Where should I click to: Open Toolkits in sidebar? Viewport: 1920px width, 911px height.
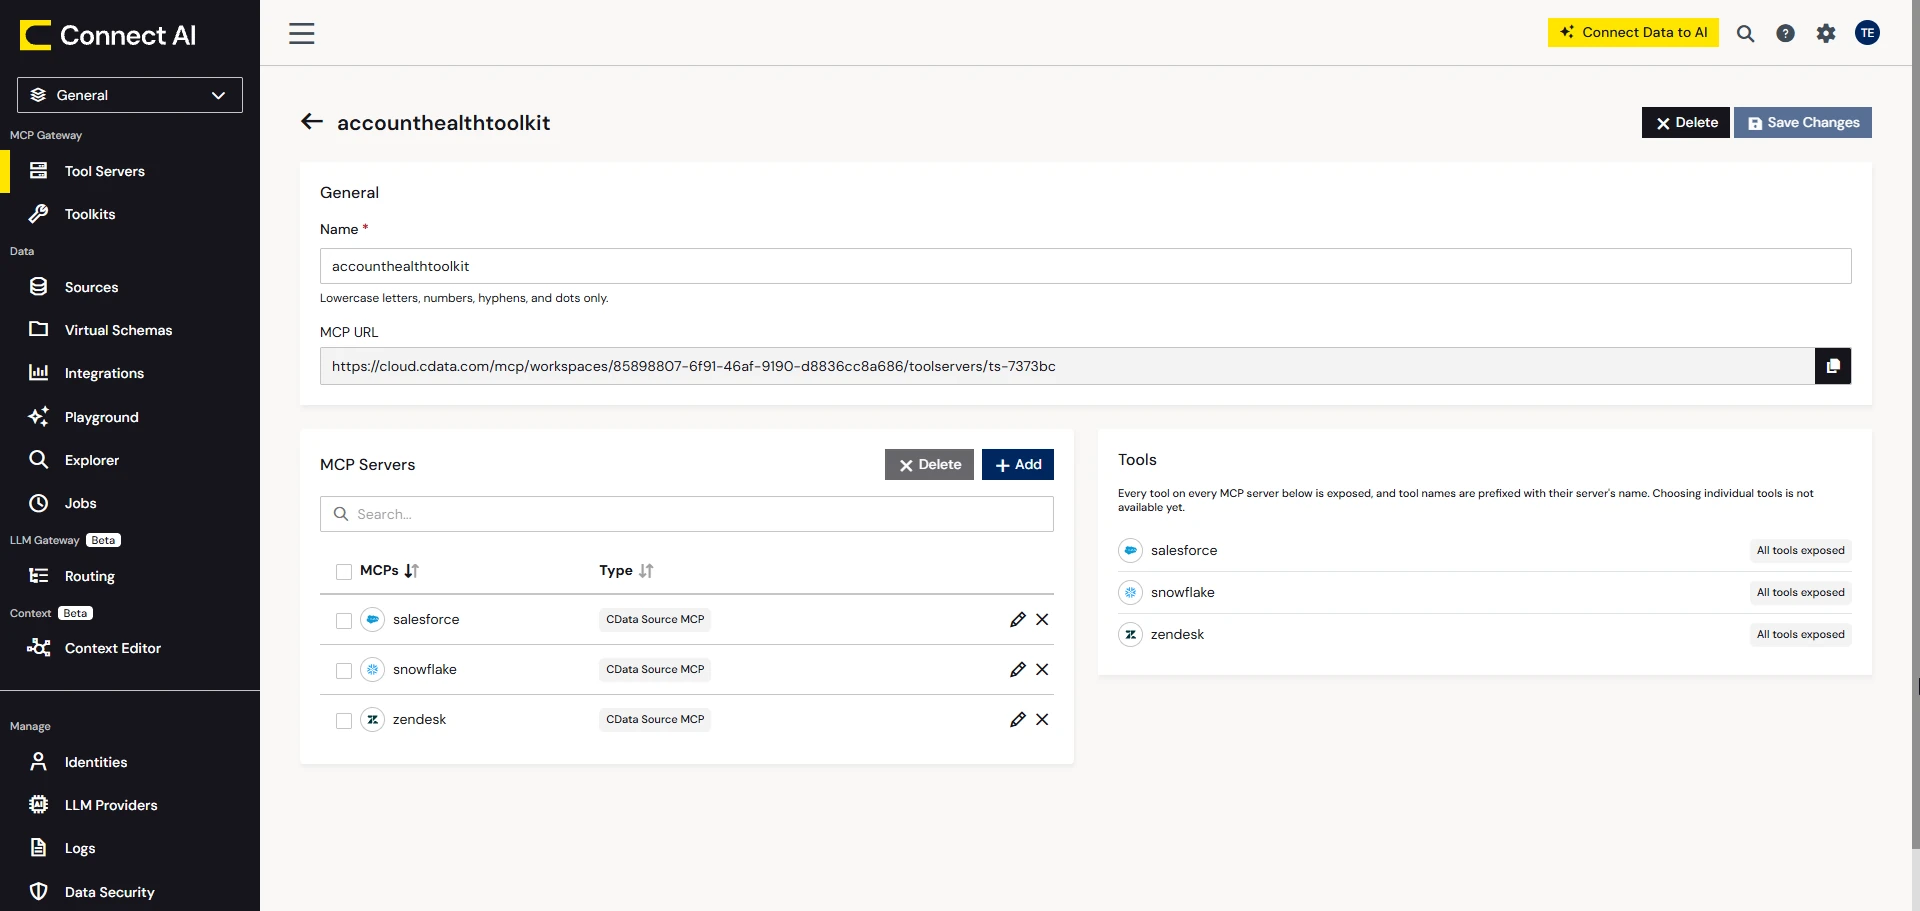130,214
